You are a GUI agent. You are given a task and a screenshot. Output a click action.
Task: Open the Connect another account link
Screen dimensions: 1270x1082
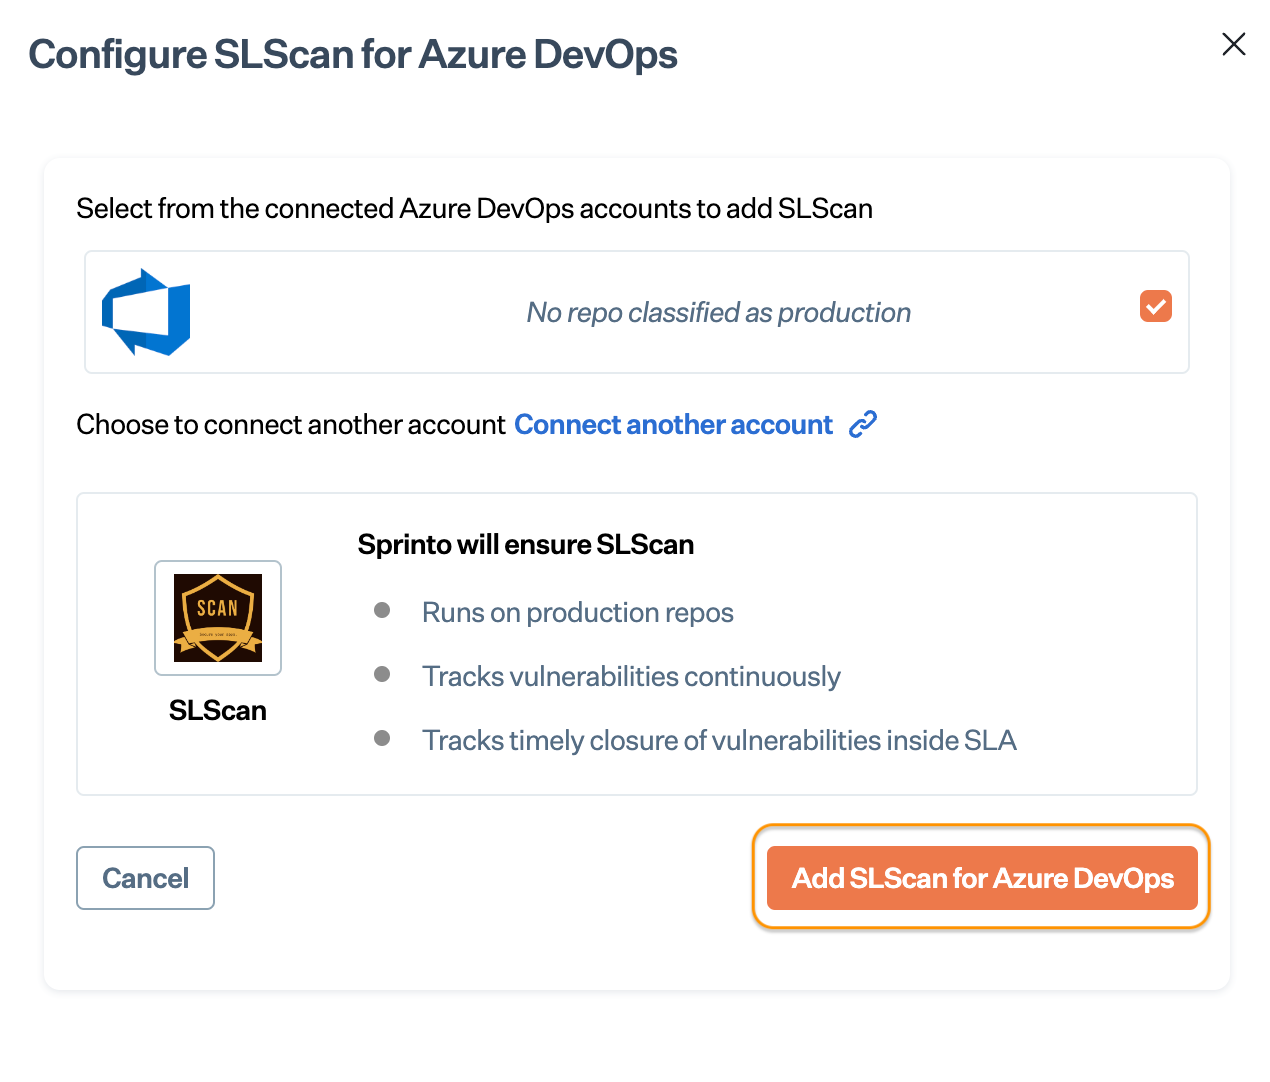[673, 425]
